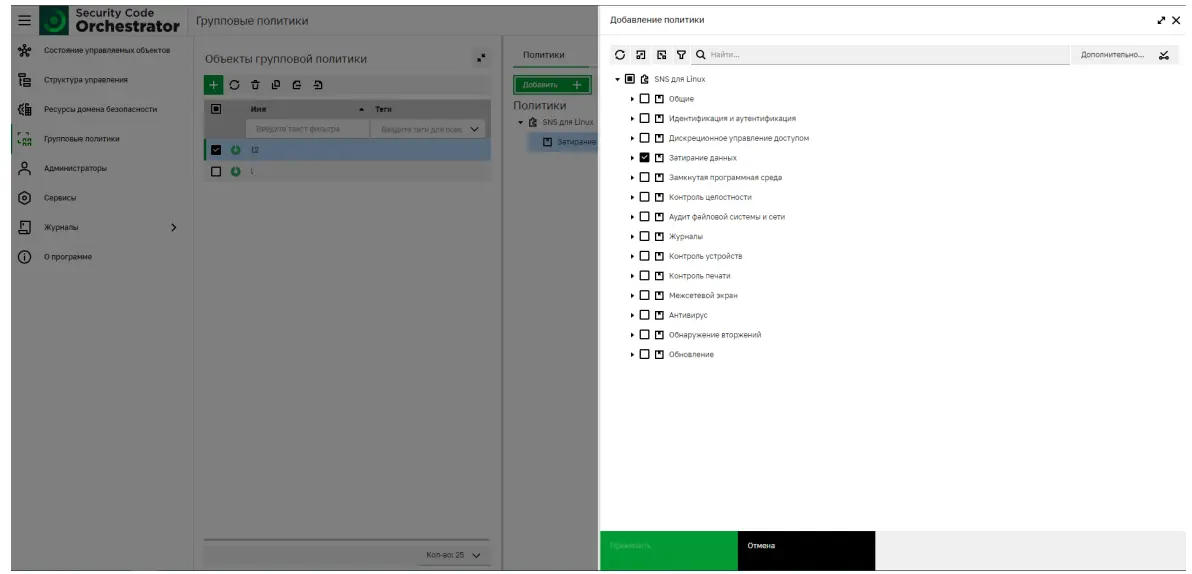Collapse the Объекты групповой политики panel
The width and height of the screenshot is (1192, 574).
point(481,58)
